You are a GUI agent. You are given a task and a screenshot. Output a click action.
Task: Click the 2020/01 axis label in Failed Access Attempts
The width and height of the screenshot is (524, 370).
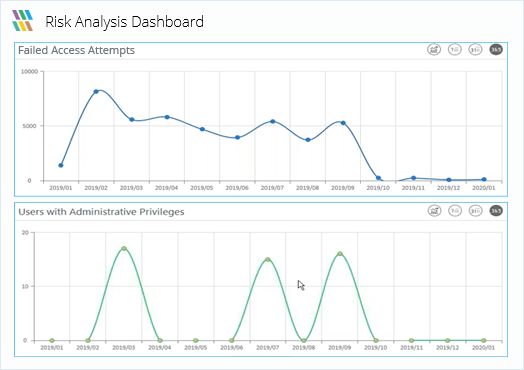coord(484,188)
